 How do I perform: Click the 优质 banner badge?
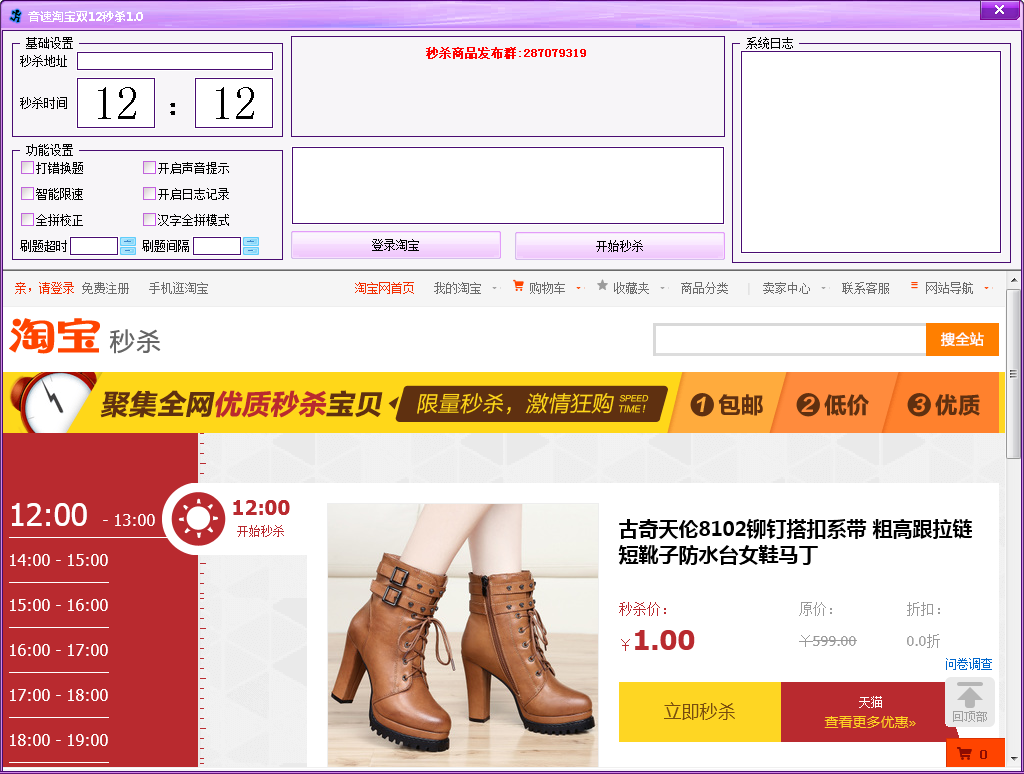tap(944, 405)
